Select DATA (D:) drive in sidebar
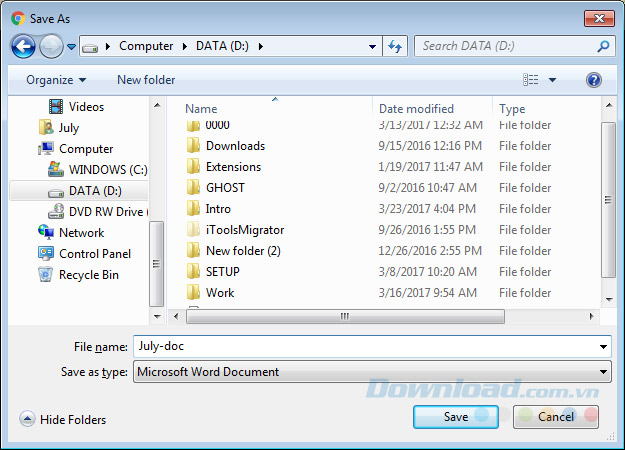Image resolution: width=625 pixels, height=450 pixels. [95, 191]
